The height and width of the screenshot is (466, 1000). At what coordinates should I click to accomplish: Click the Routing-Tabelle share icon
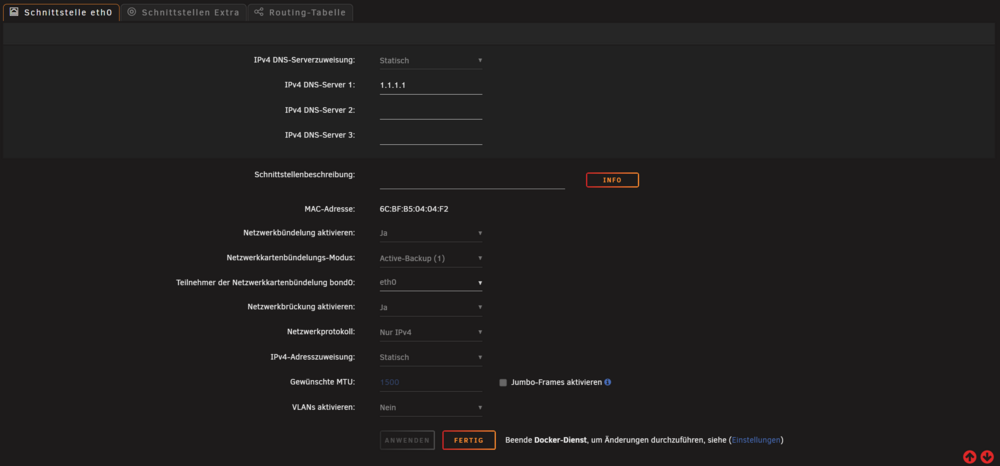[x=259, y=12]
